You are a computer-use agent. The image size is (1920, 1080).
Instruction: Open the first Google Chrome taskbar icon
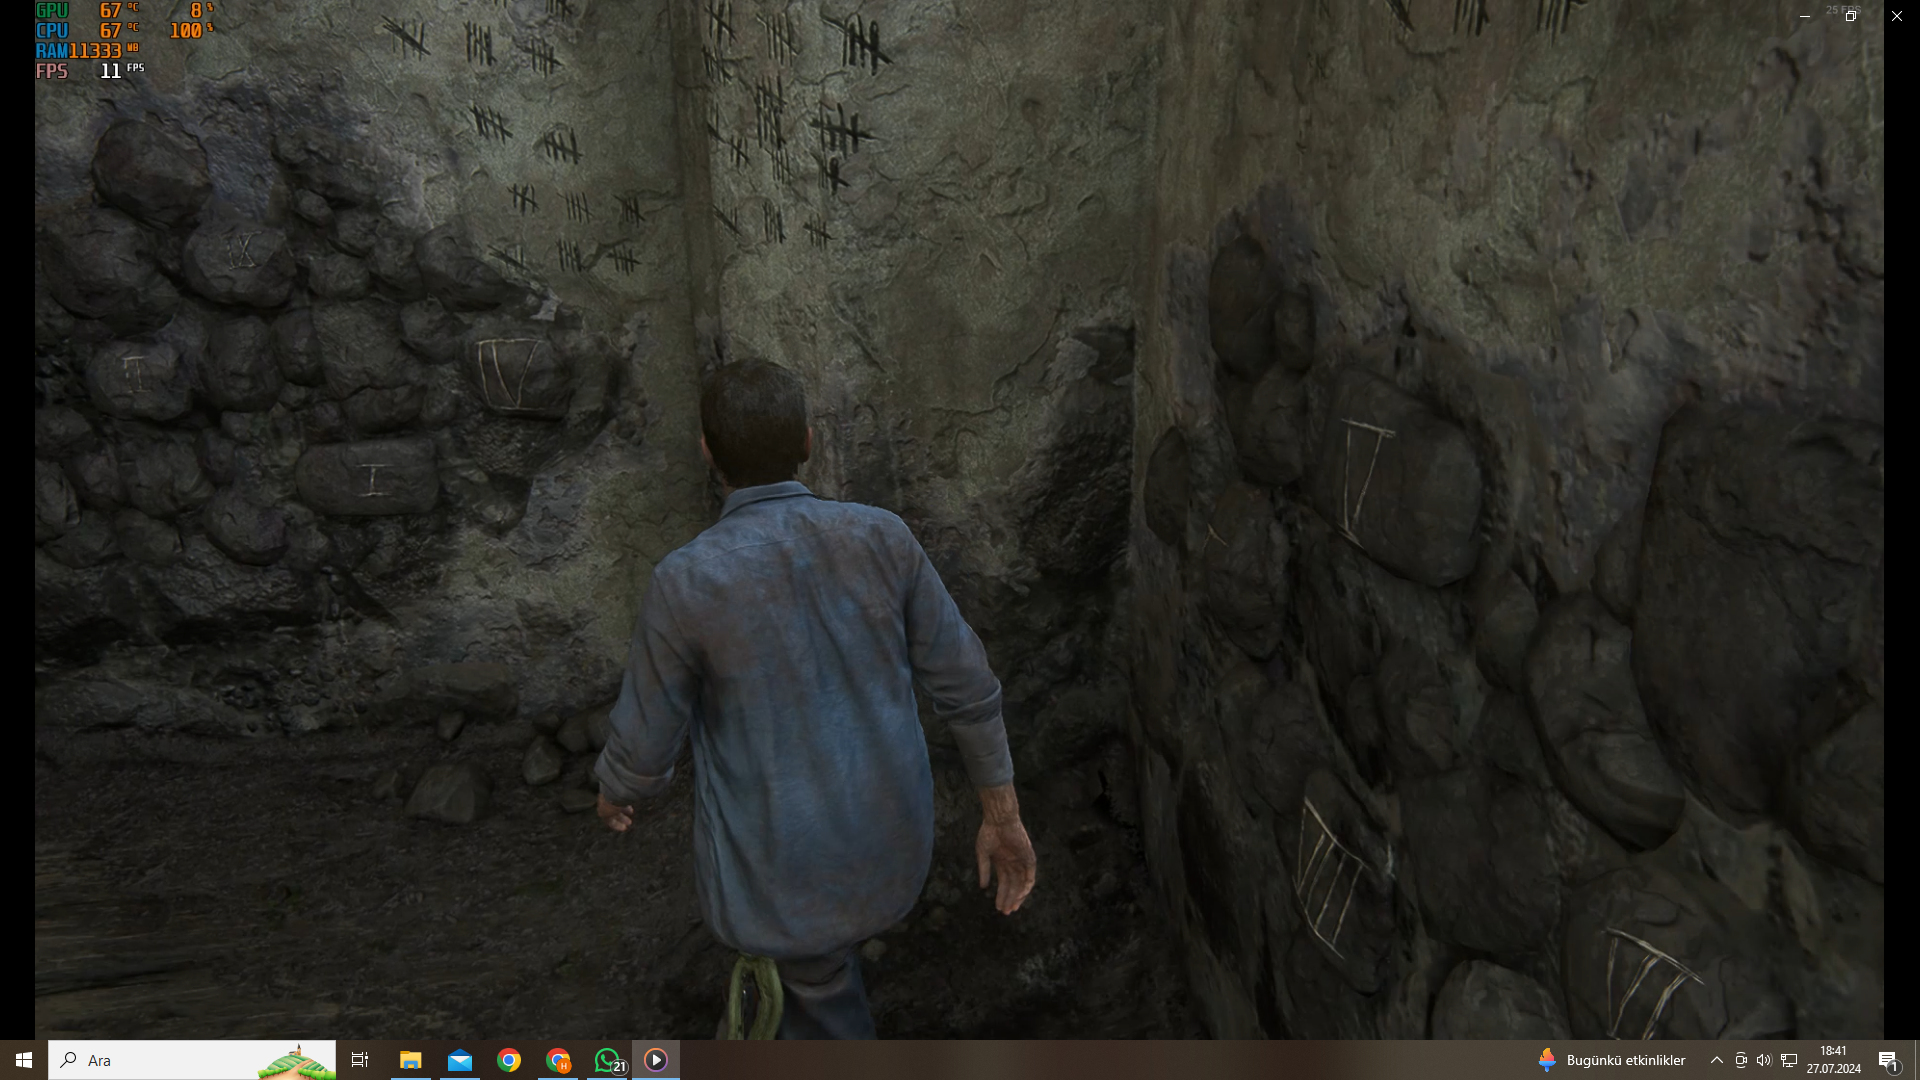coord(509,1060)
